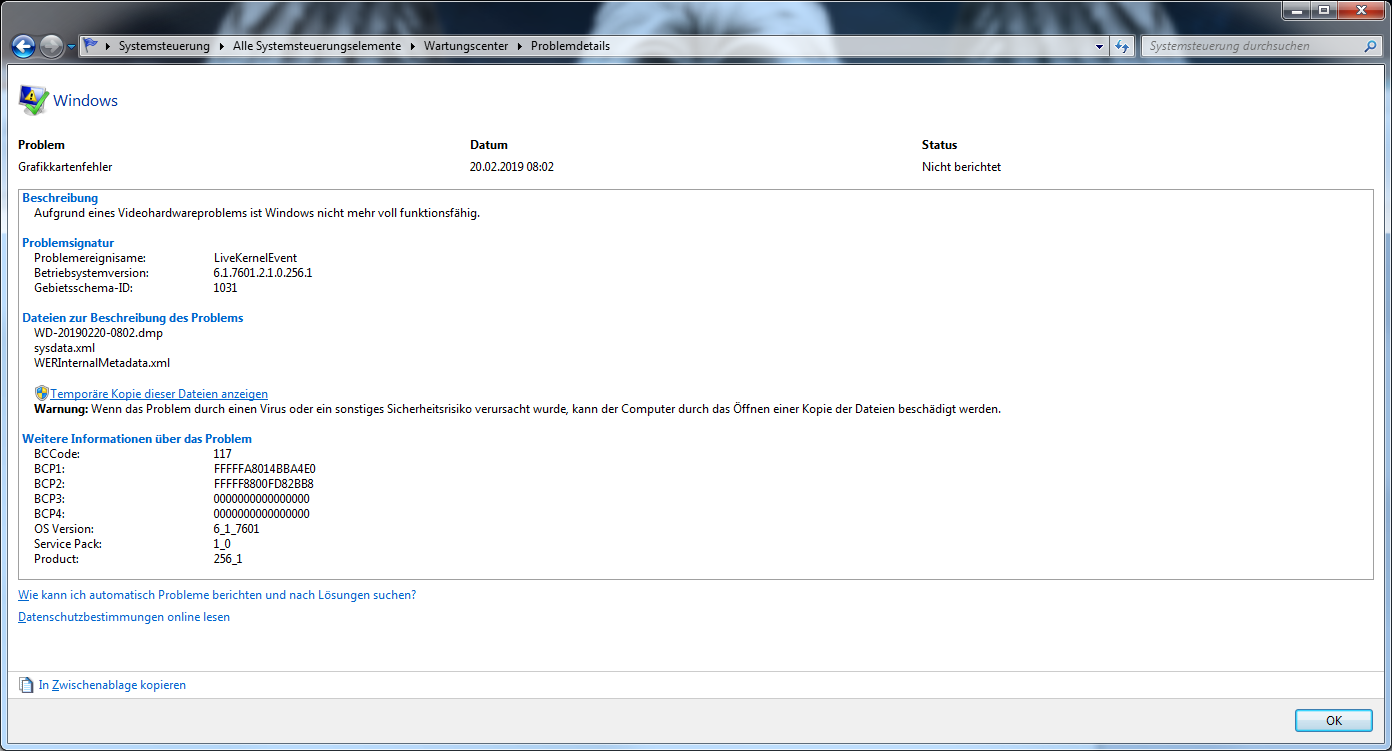Select BCP2 value FFFFF8800FD82BB8

click(x=264, y=484)
